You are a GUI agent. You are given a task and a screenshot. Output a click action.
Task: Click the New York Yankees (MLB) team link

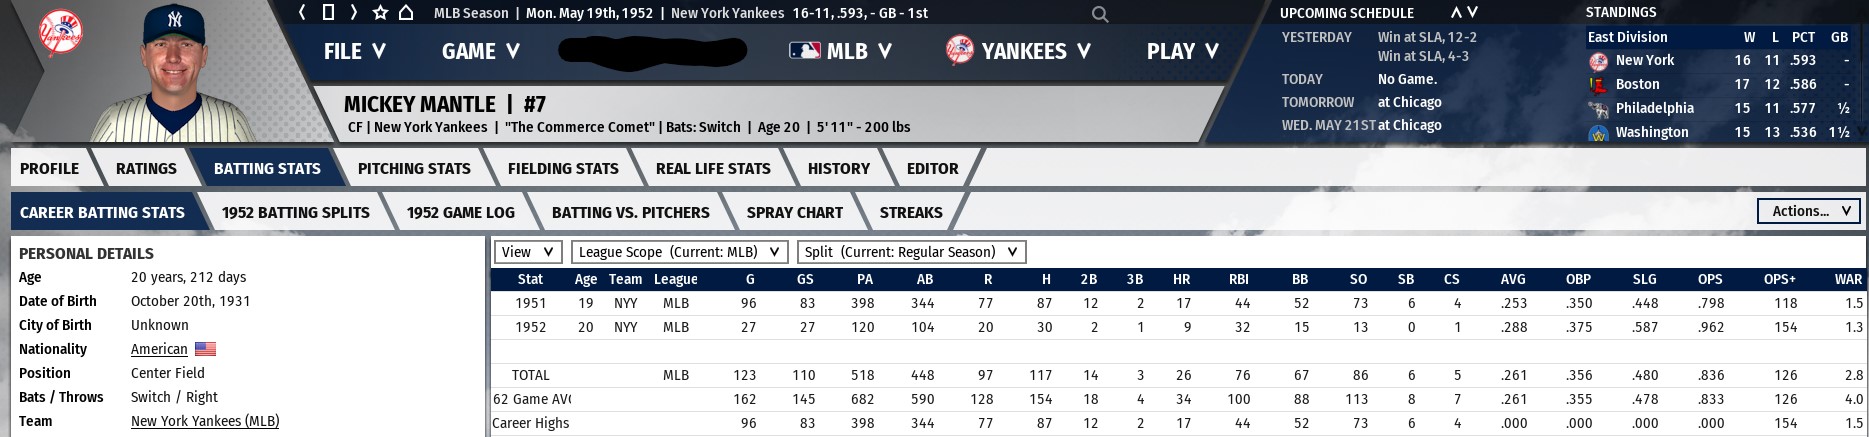205,421
